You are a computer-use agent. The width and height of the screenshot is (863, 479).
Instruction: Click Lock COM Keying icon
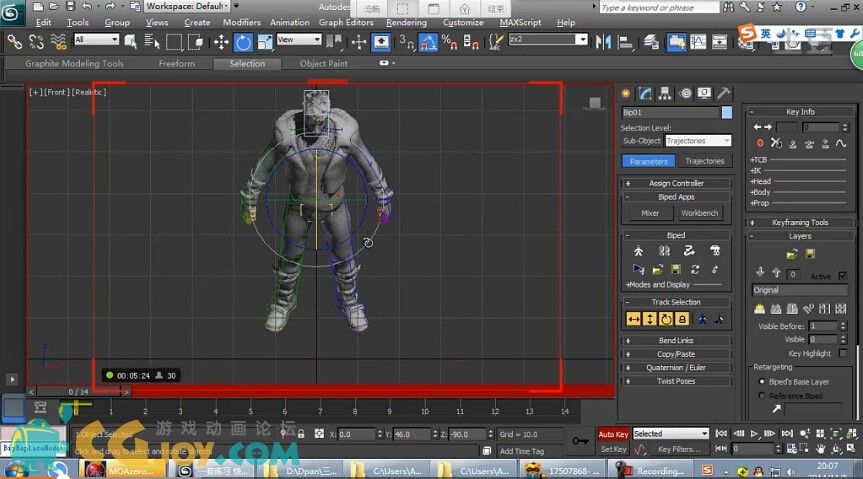[682, 319]
